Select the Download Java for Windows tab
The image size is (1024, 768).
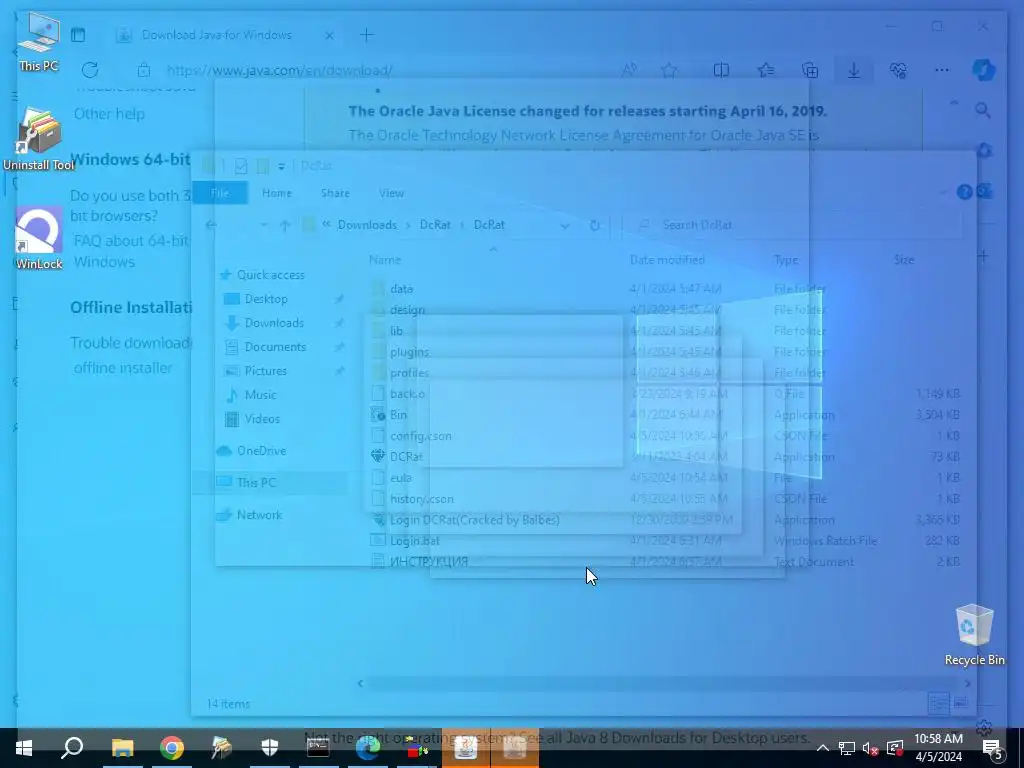point(225,35)
